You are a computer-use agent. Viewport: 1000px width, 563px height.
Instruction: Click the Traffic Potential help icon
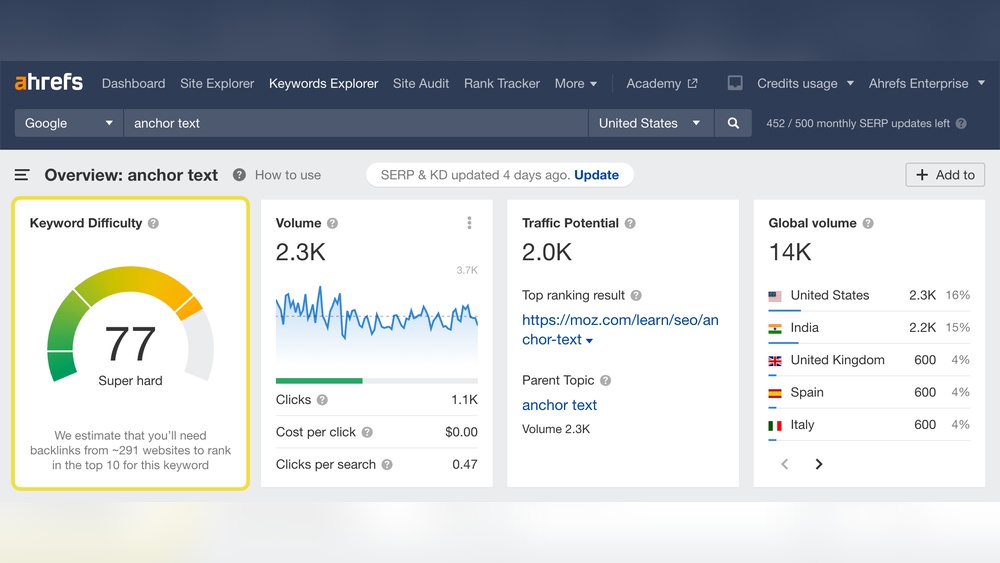(630, 223)
